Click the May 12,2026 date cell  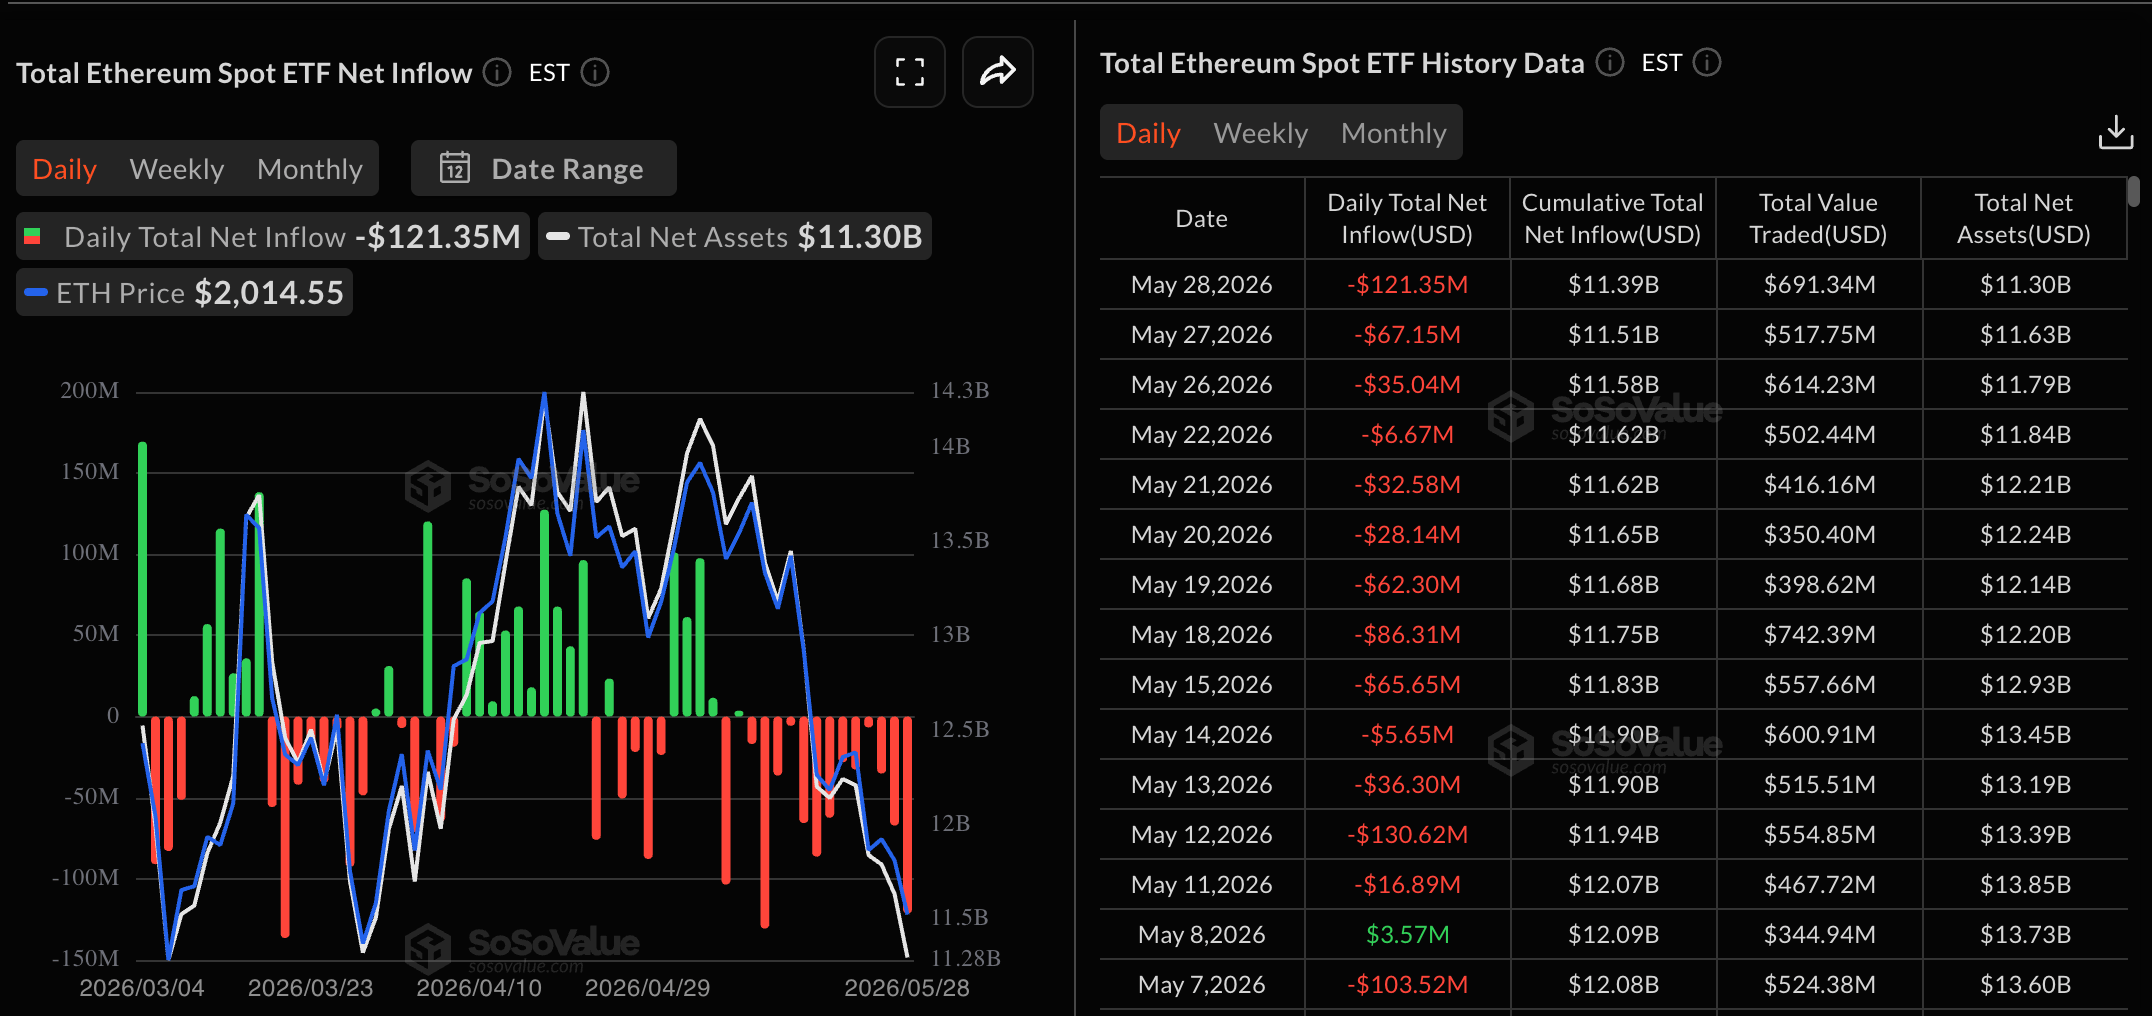click(x=1202, y=835)
